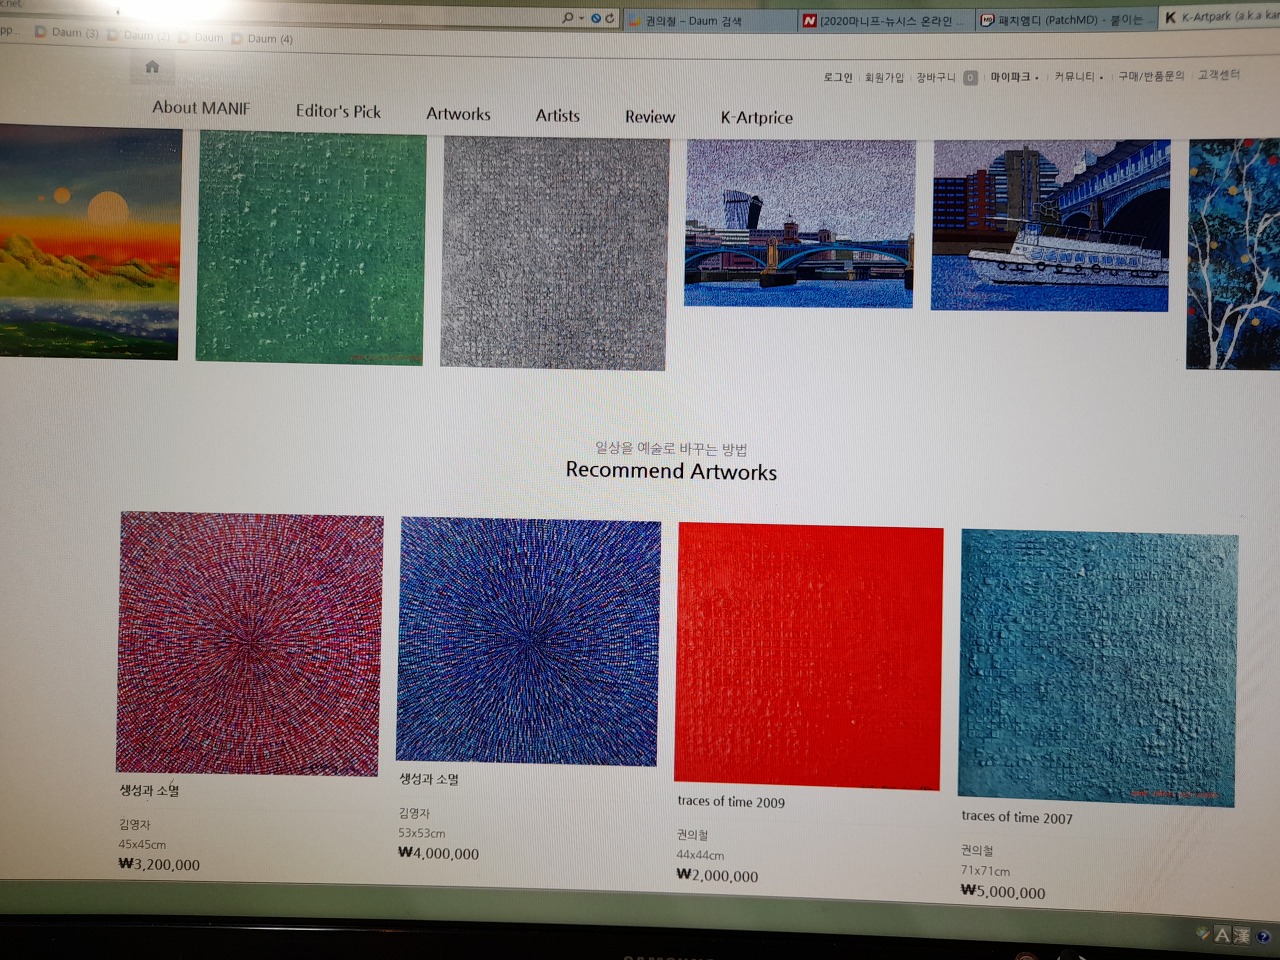Click the ₩2,000,000 price

pos(717,875)
